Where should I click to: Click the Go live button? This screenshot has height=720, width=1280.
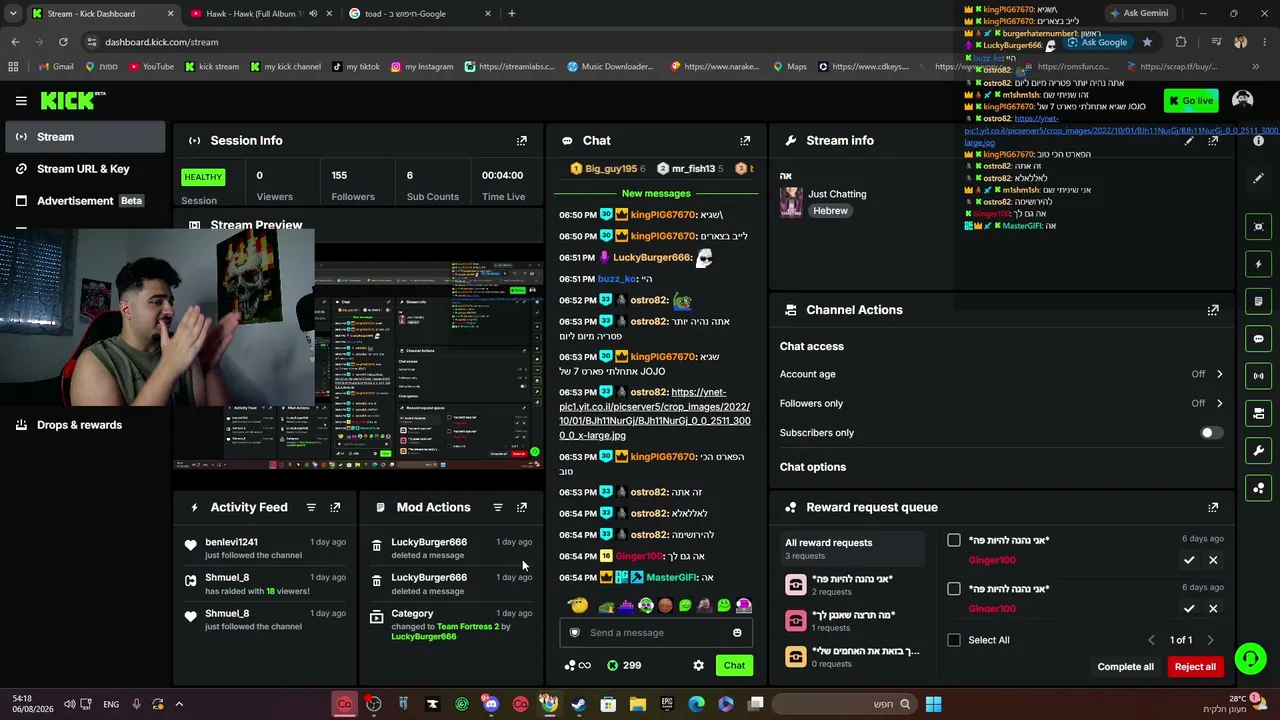coord(1190,100)
